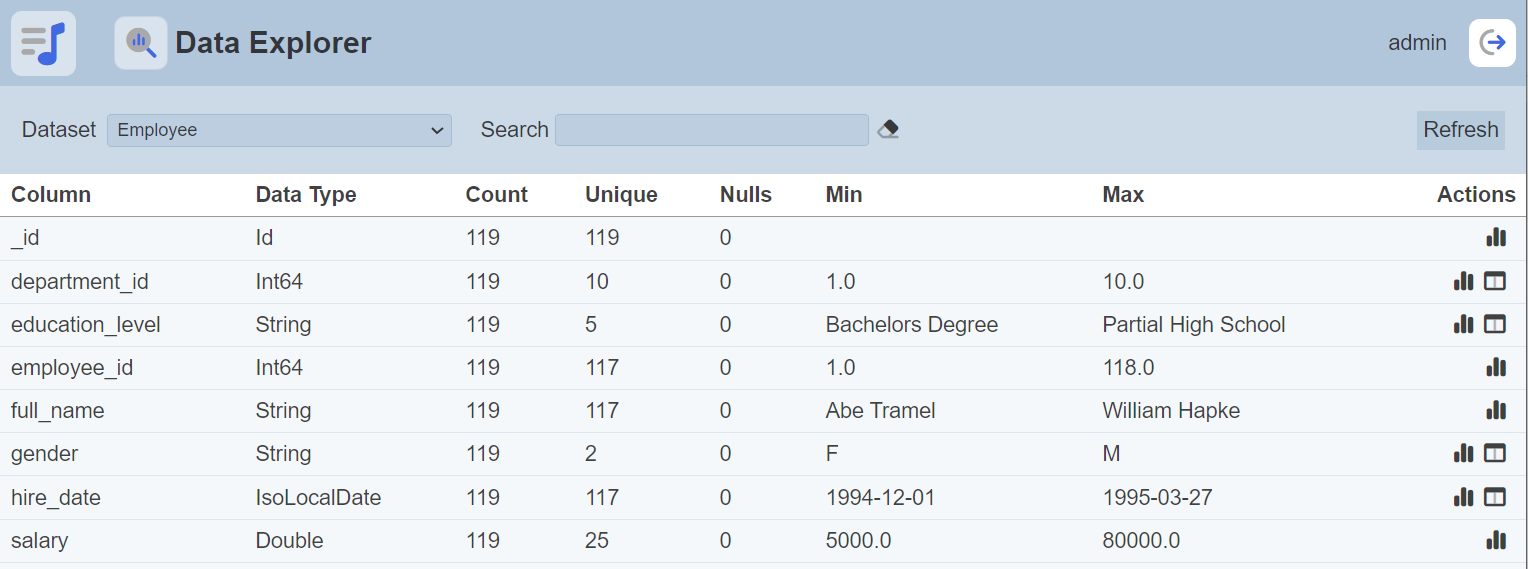Click the Unique column header

pyautogui.click(x=621, y=195)
